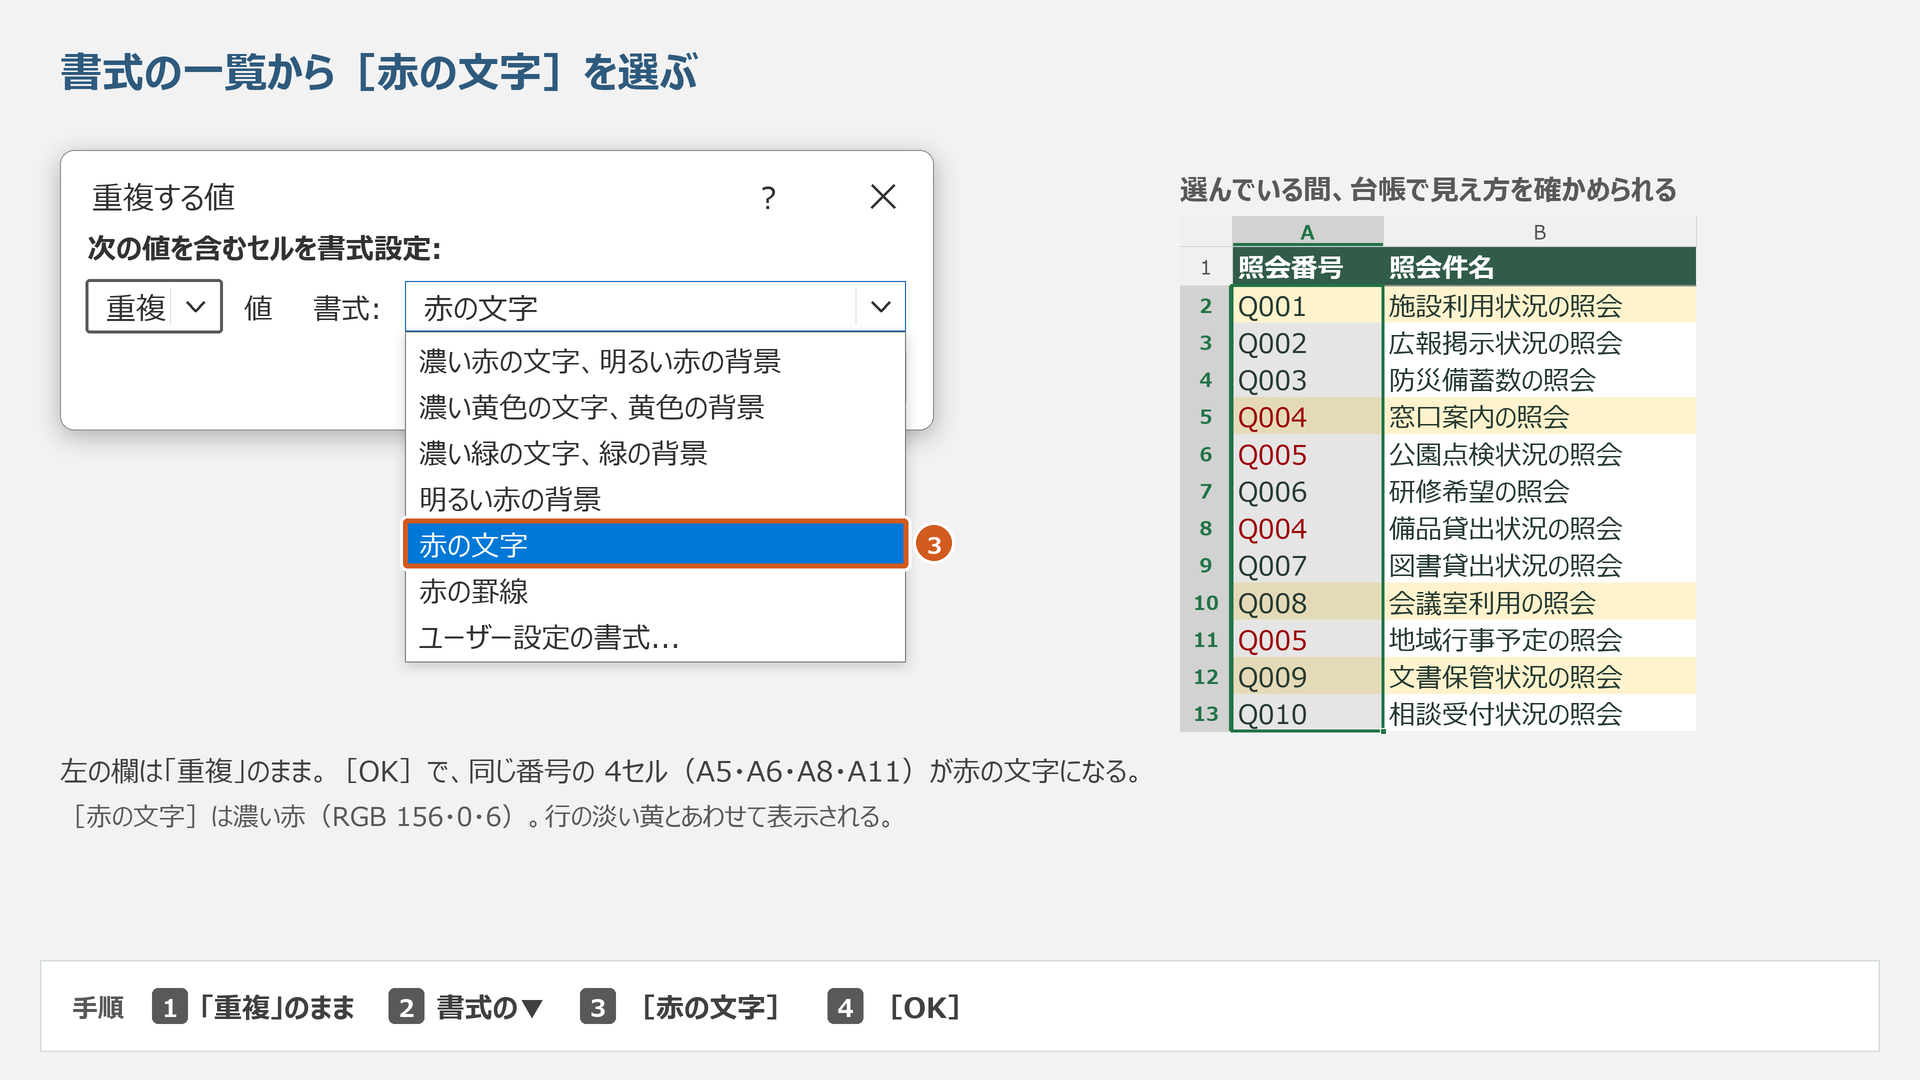1920x1080 pixels.
Task: Click cell 地域行事予定の照会
Action: [x=1540, y=640]
